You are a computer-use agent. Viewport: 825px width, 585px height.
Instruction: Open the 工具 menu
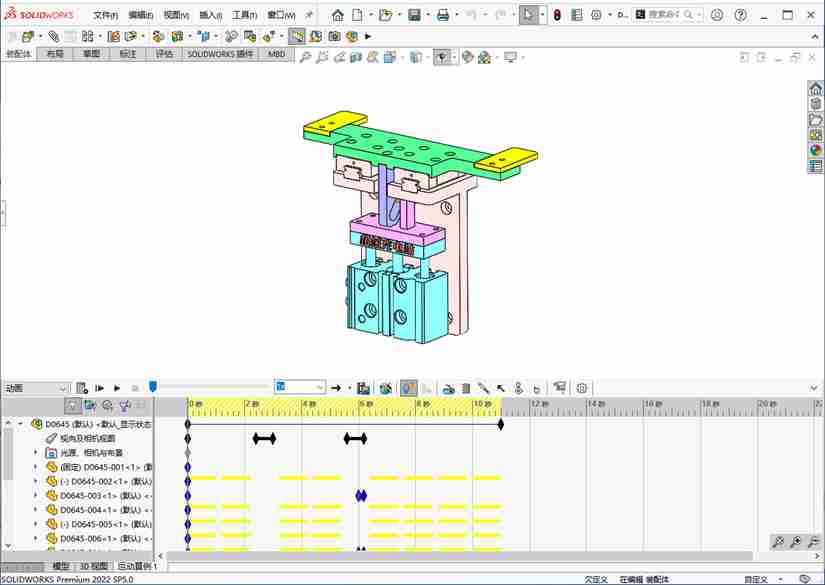pyautogui.click(x=244, y=16)
